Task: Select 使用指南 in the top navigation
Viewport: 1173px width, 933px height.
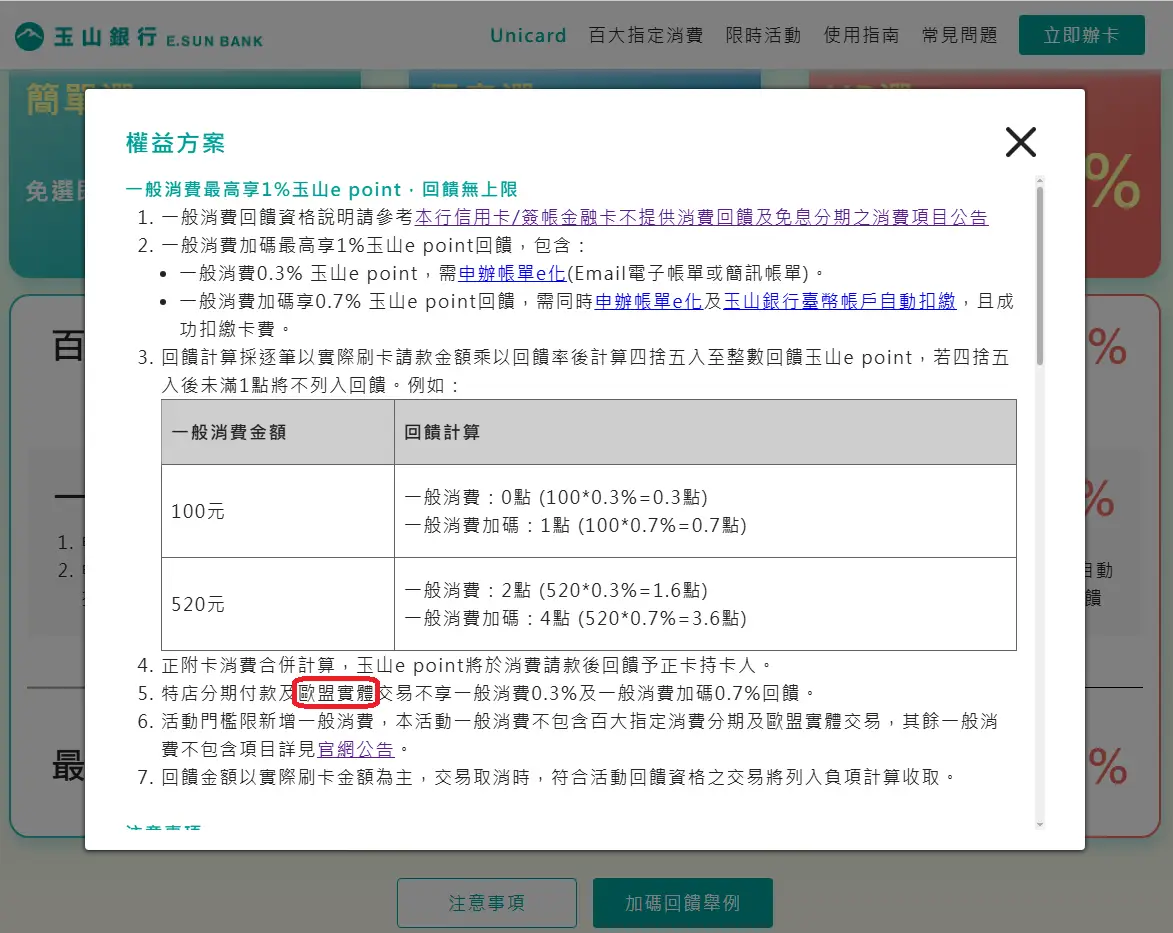Action: 861,35
